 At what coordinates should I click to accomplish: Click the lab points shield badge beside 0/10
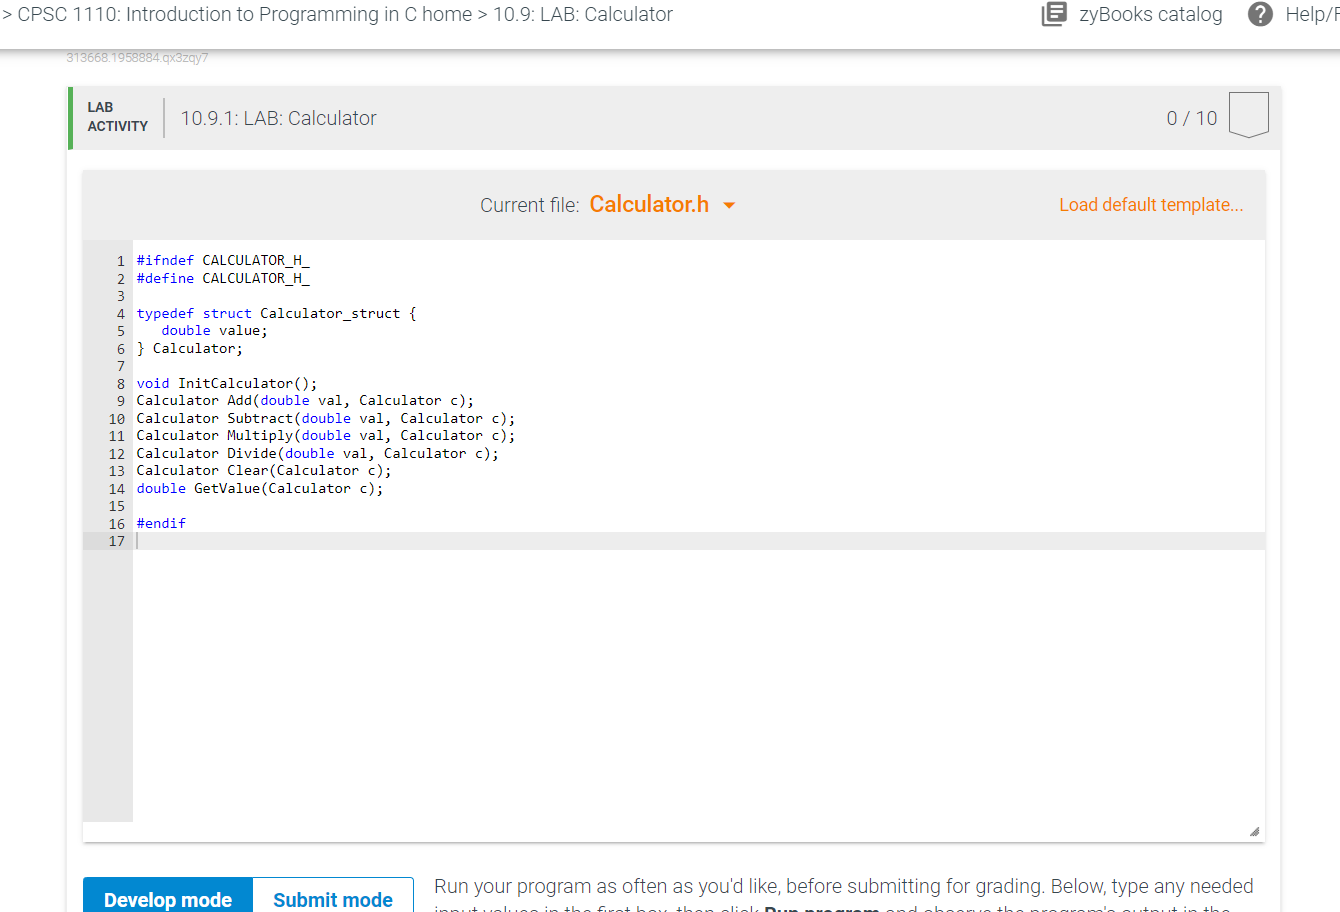pos(1249,114)
